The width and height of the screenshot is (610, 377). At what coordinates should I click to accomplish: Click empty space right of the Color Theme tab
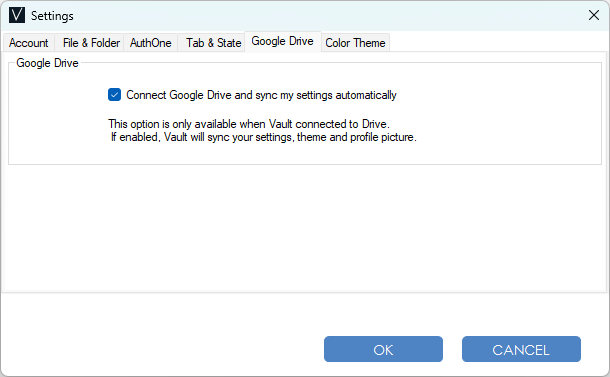498,42
